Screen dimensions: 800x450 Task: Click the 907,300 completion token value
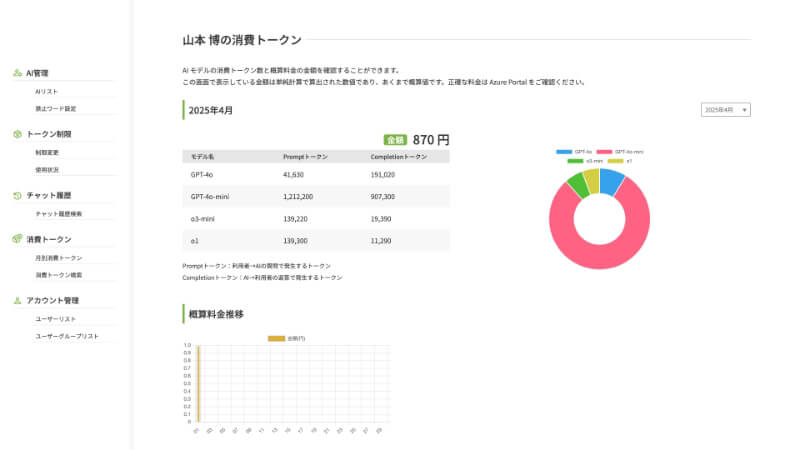pyautogui.click(x=383, y=196)
